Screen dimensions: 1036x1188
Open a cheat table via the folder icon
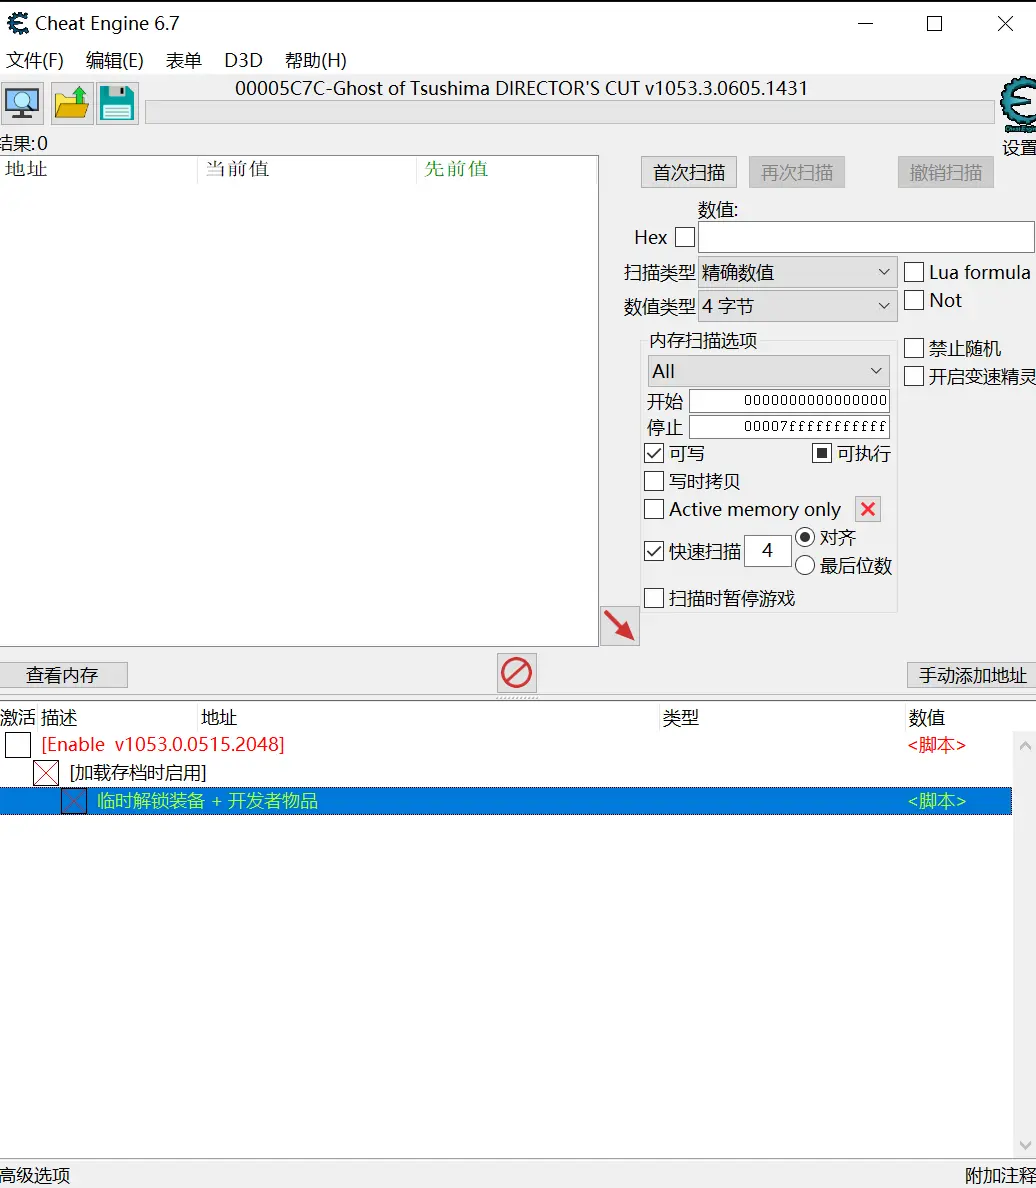[x=72, y=103]
